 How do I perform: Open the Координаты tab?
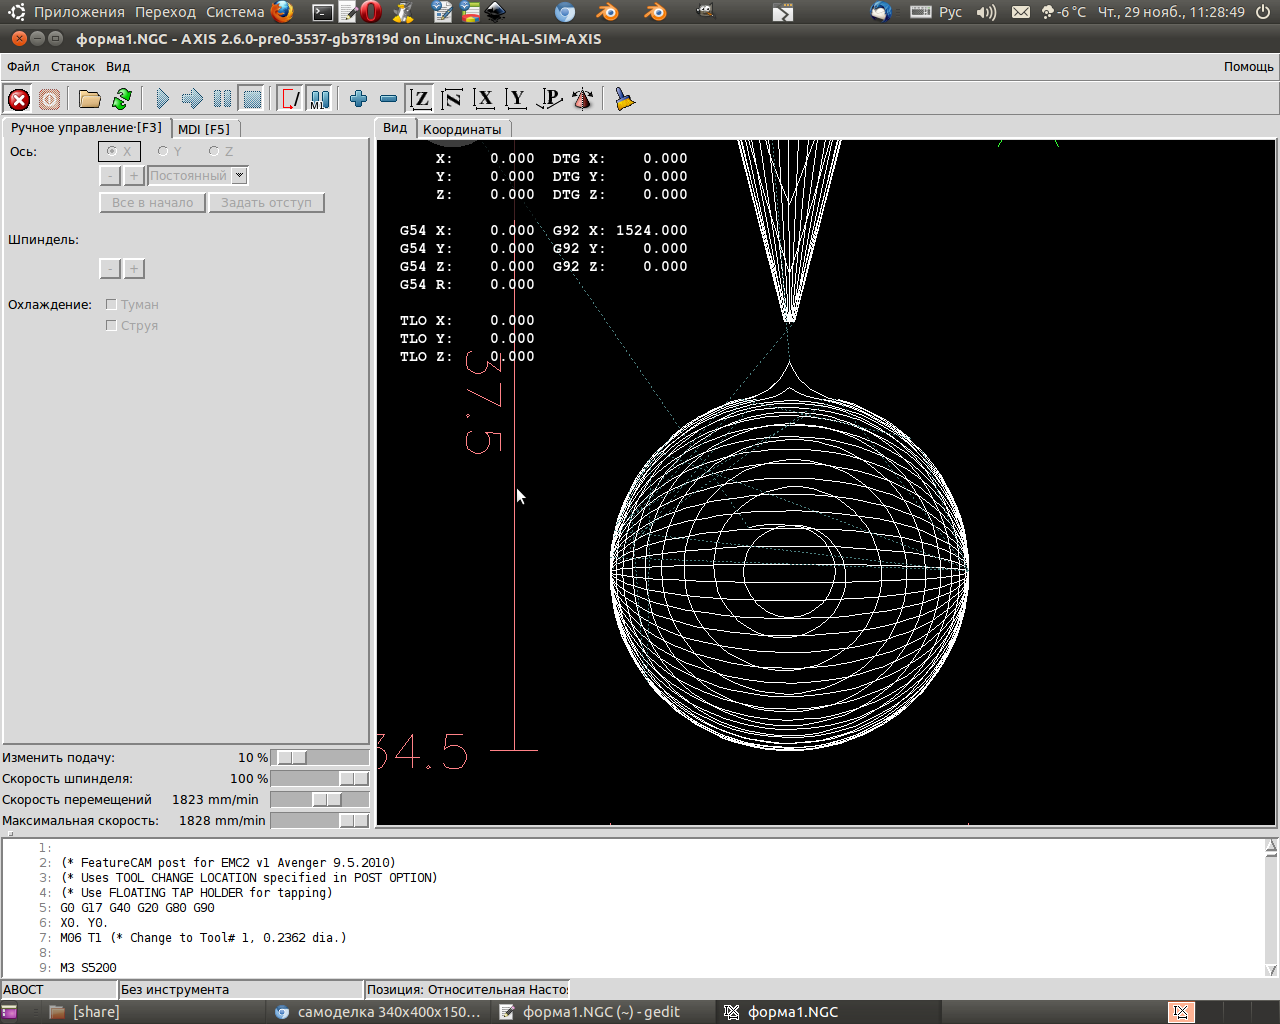(462, 129)
